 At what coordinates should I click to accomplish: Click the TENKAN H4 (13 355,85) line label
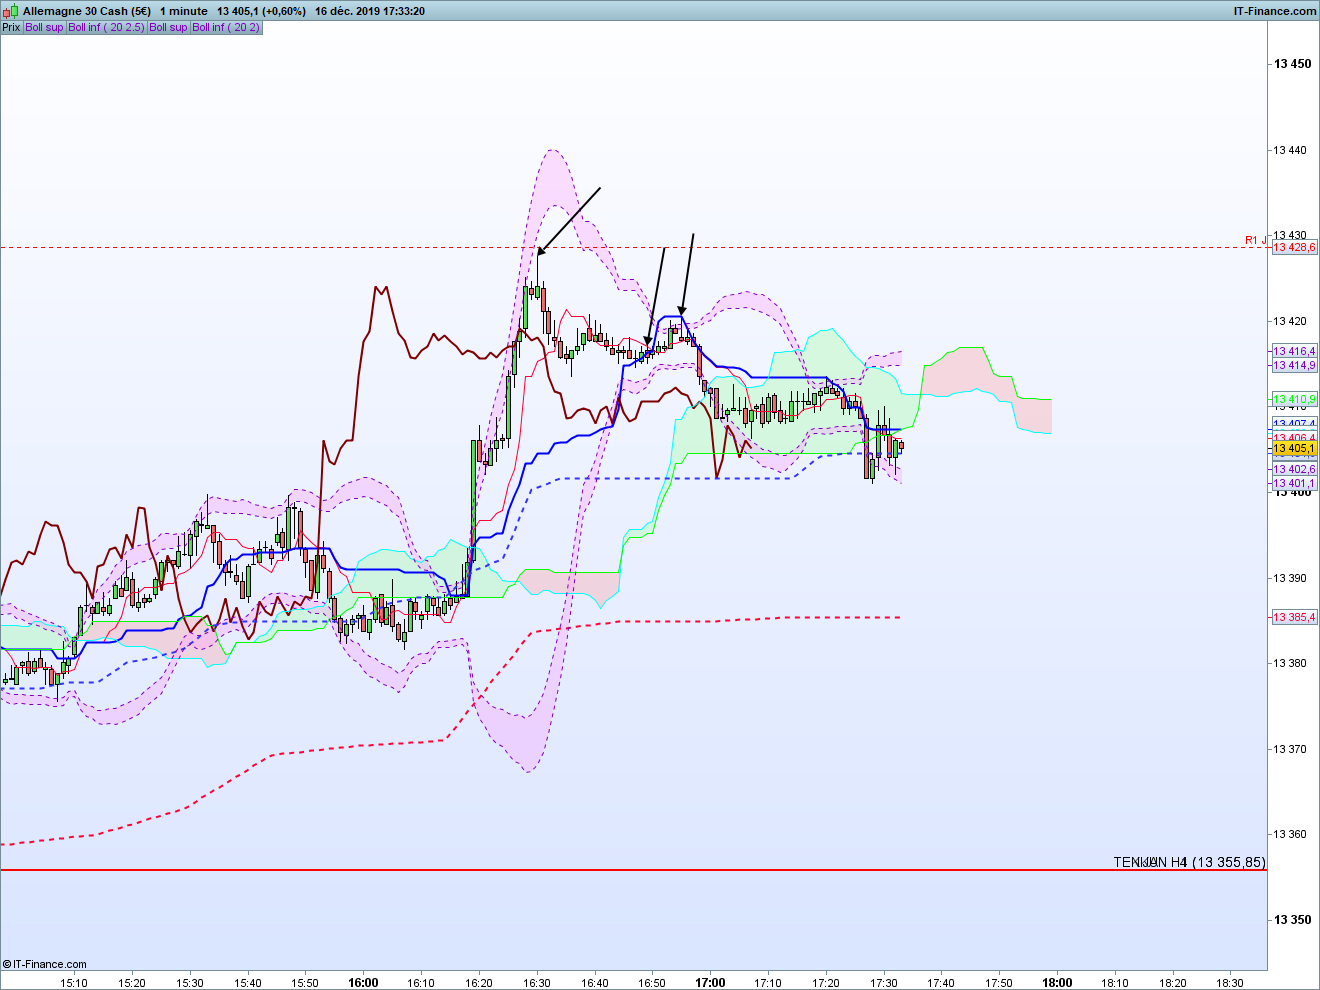coord(1190,862)
